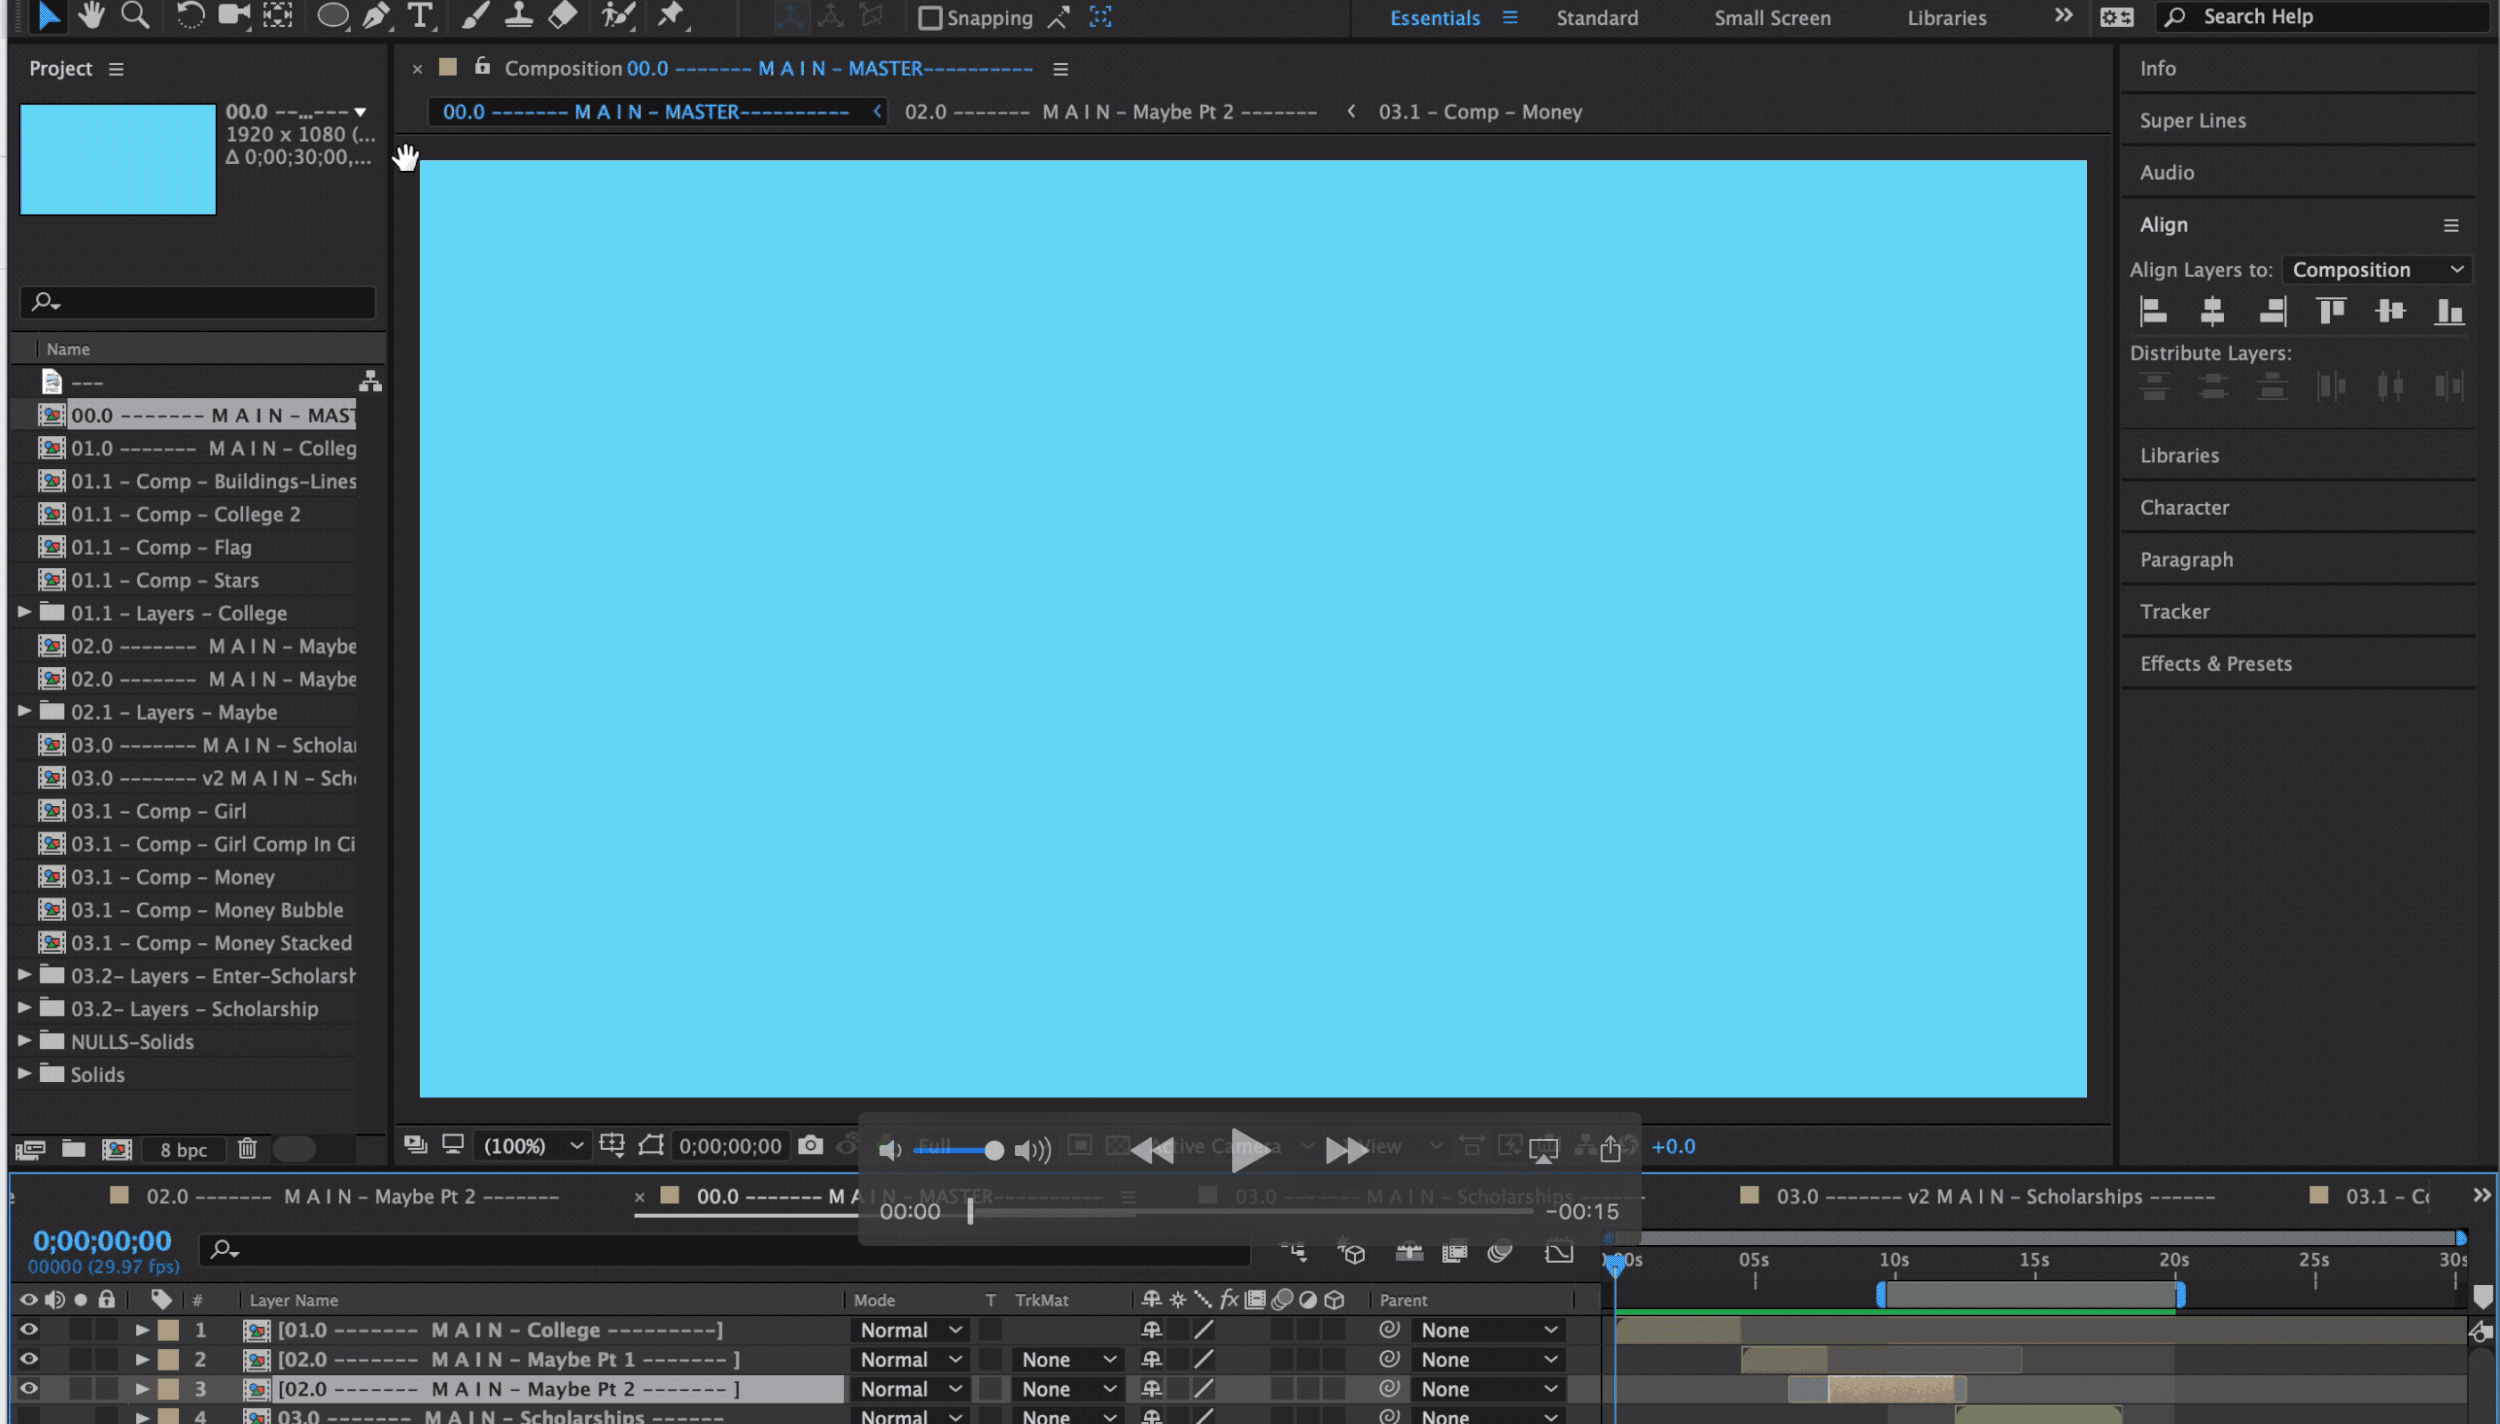Open Interpret Footage from Project panel footer
2500x1424 pixels.
tap(30, 1149)
